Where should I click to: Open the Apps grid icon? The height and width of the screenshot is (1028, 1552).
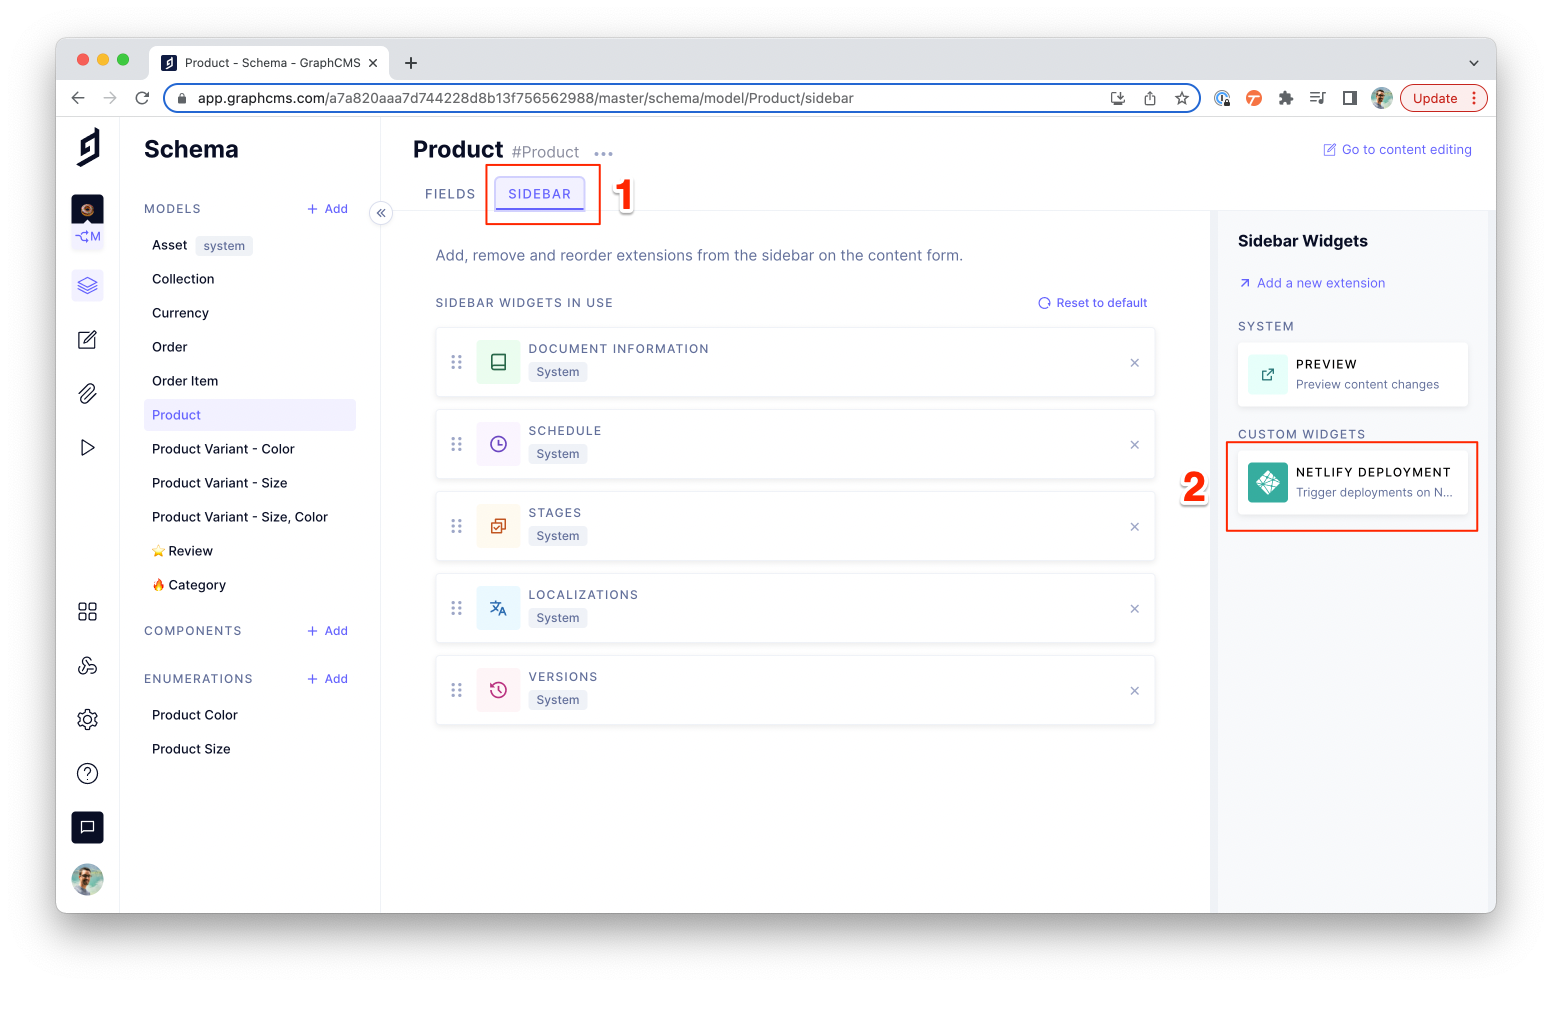click(88, 612)
